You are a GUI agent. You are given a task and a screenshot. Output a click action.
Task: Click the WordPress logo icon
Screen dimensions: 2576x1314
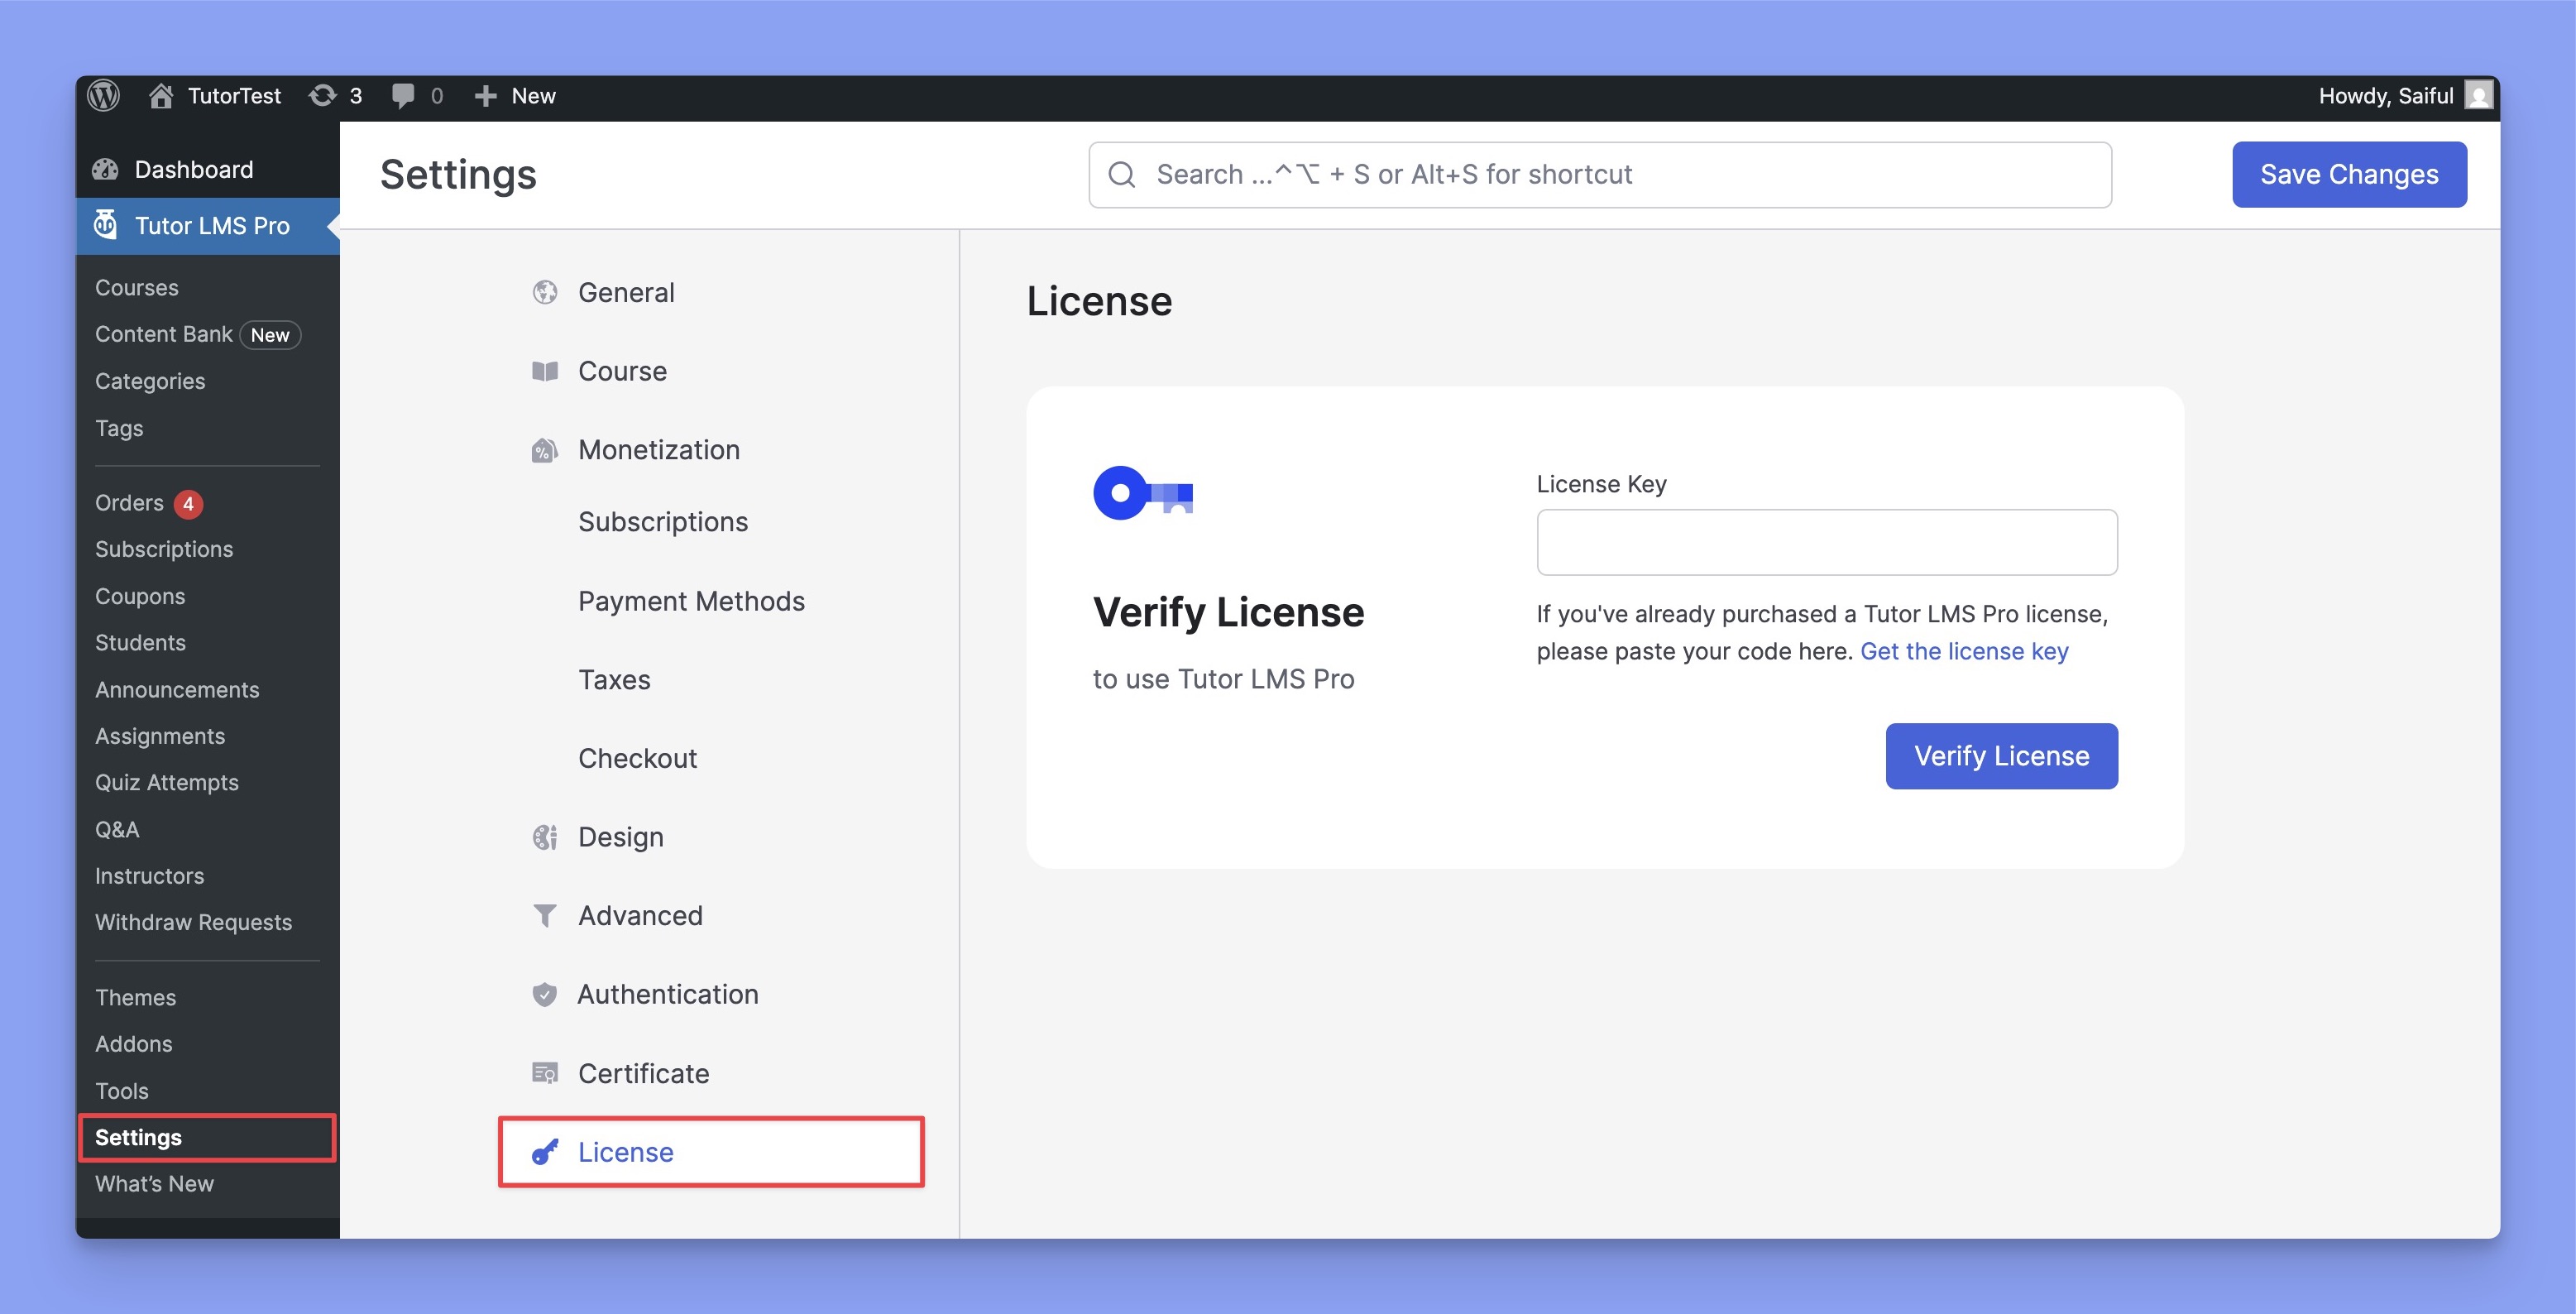click(x=103, y=96)
